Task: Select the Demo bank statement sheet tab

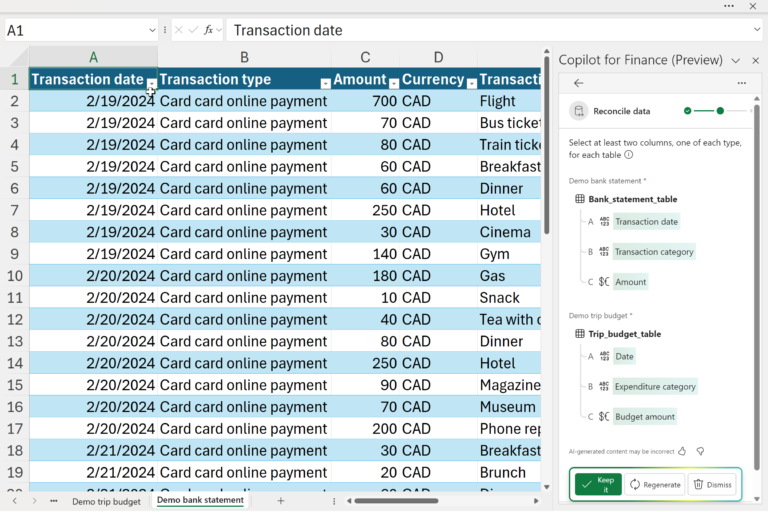Action: pos(200,500)
